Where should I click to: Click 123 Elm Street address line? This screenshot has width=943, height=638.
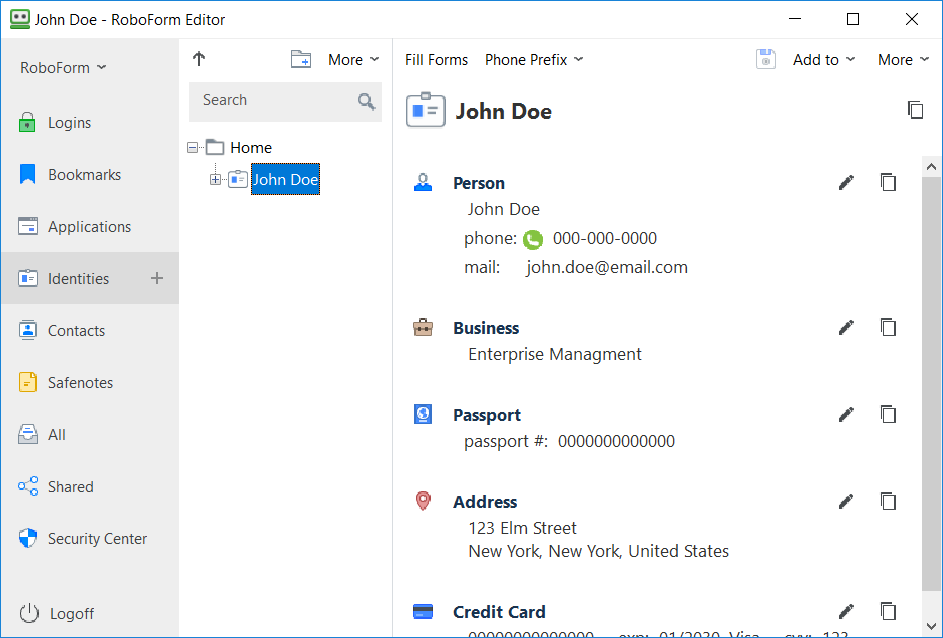[x=522, y=528]
